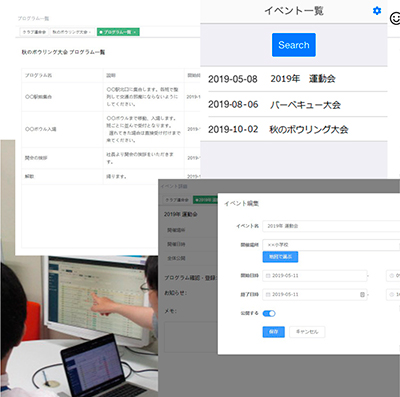Switch to the 秋のボウリング大会 tab
Viewport: 400px width, 397px height.
[x=72, y=32]
